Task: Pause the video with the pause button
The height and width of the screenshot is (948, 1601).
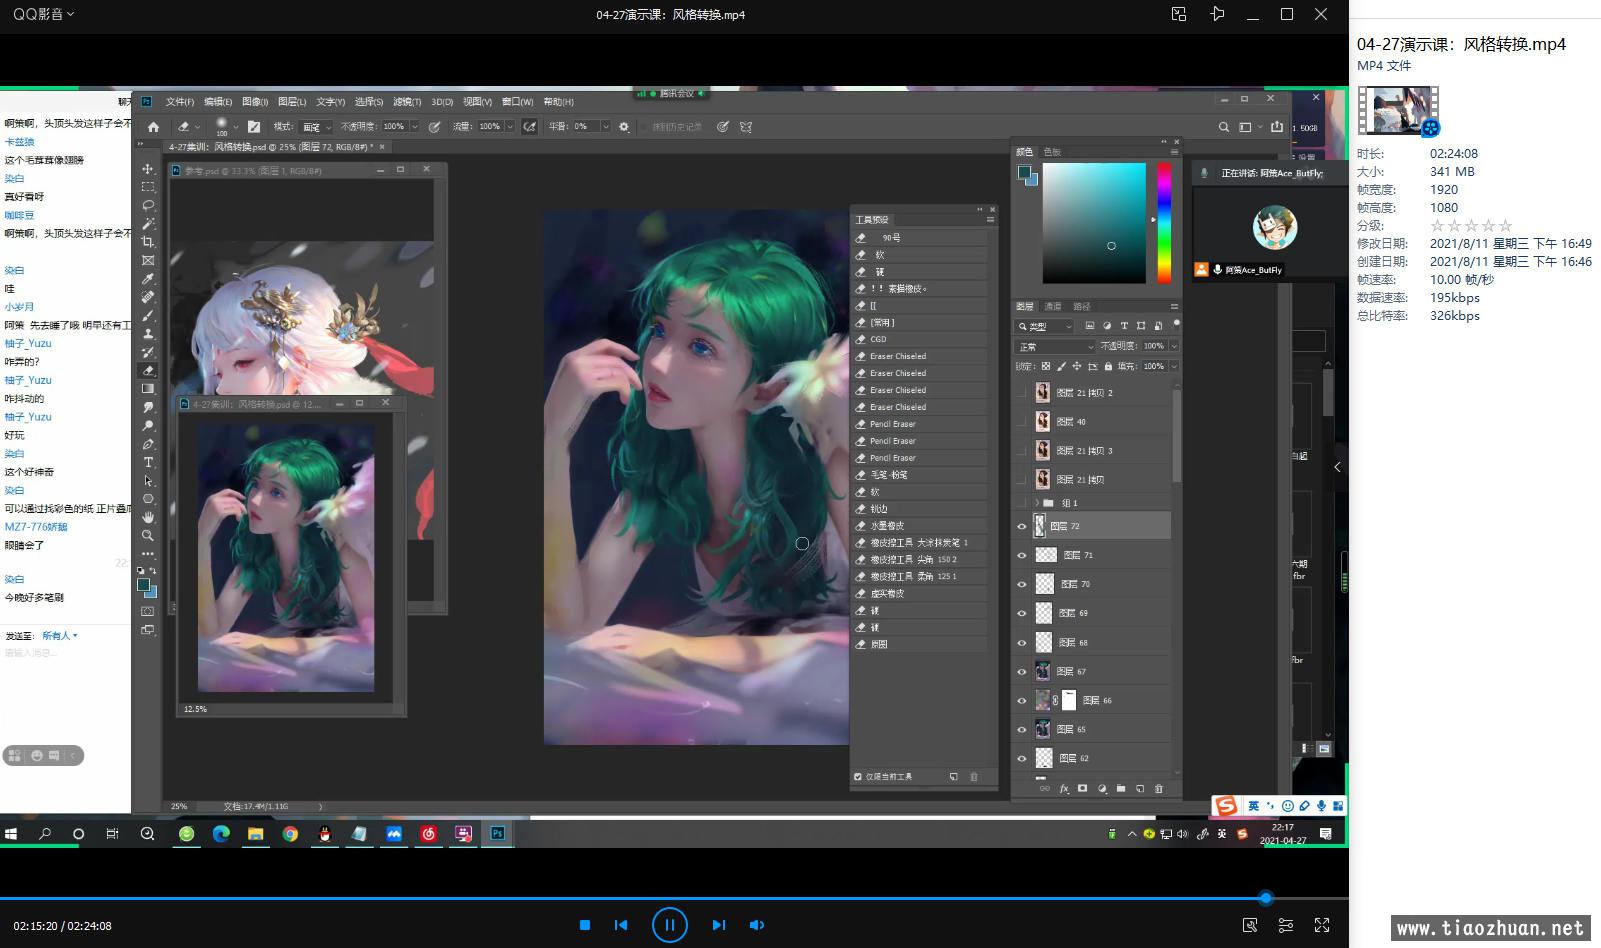Action: pyautogui.click(x=669, y=925)
